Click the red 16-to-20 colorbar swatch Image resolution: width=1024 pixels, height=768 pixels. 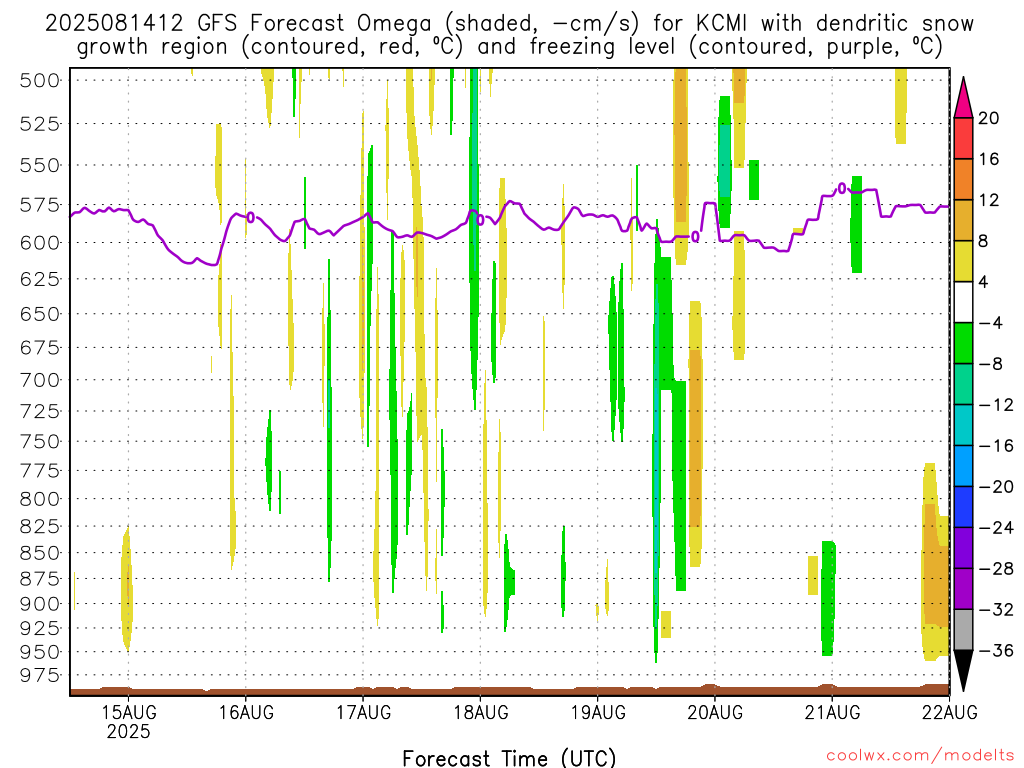coord(963,138)
